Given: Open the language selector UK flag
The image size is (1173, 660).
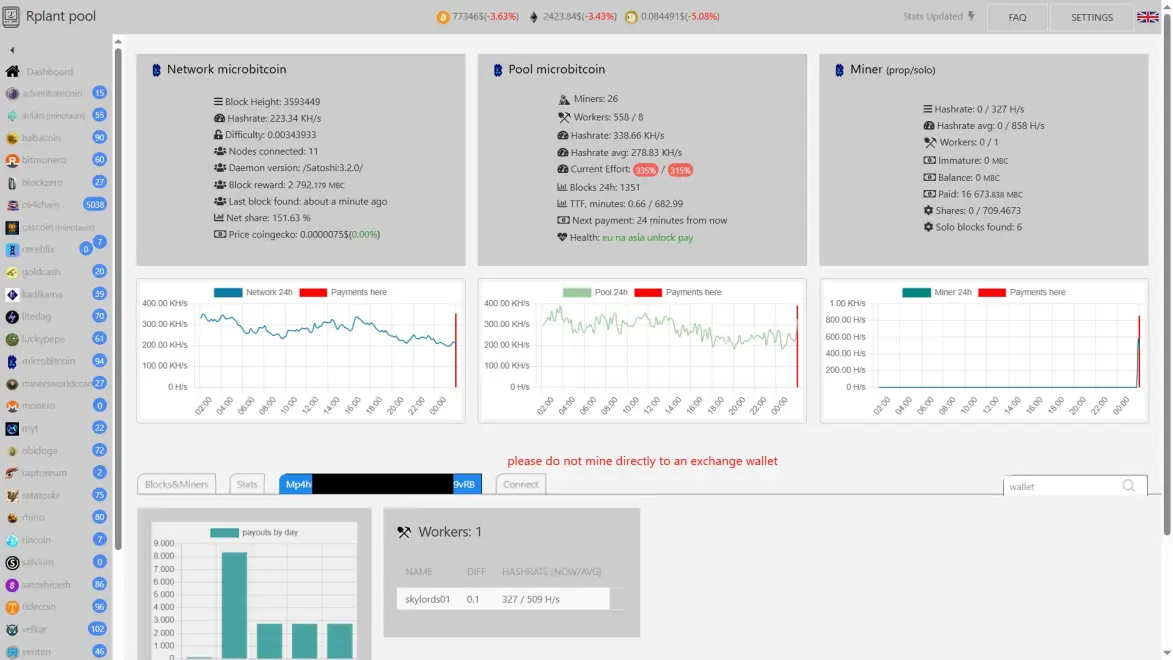Looking at the screenshot, I should point(1147,16).
